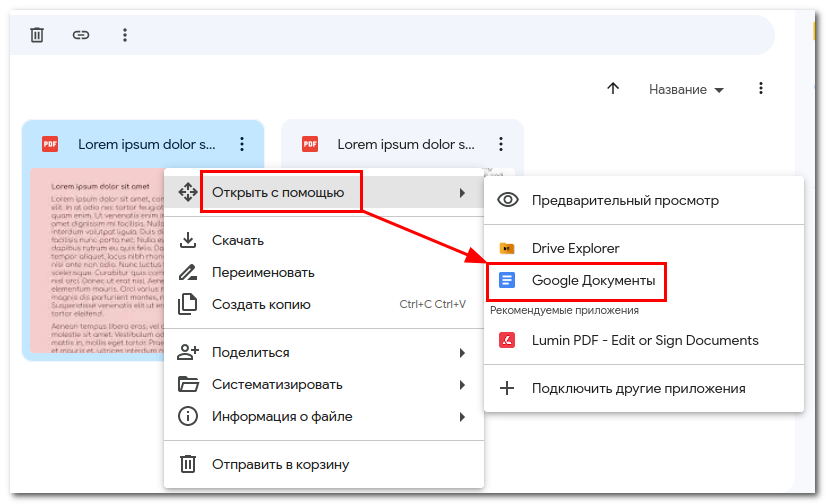The width and height of the screenshot is (826, 504).
Task: Click PDF icon of first Lorem ipsum file
Action: point(50,144)
